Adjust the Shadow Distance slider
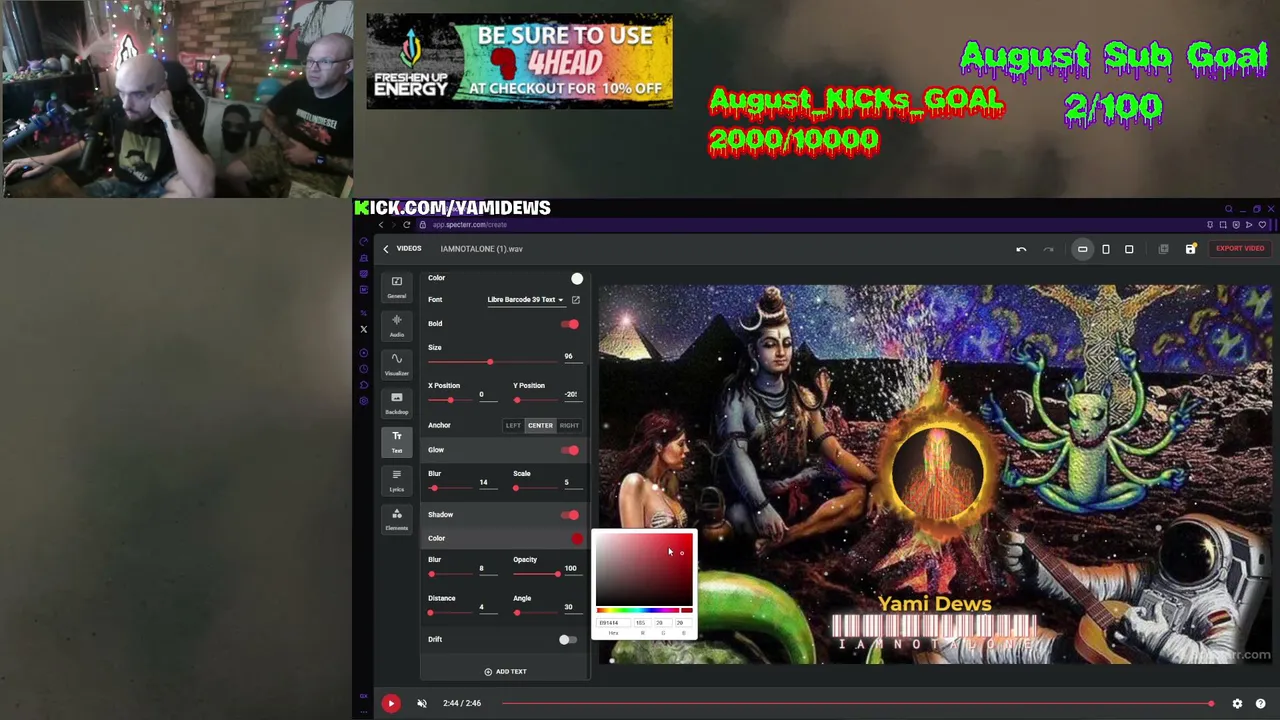The width and height of the screenshot is (1280, 720). tap(450, 613)
